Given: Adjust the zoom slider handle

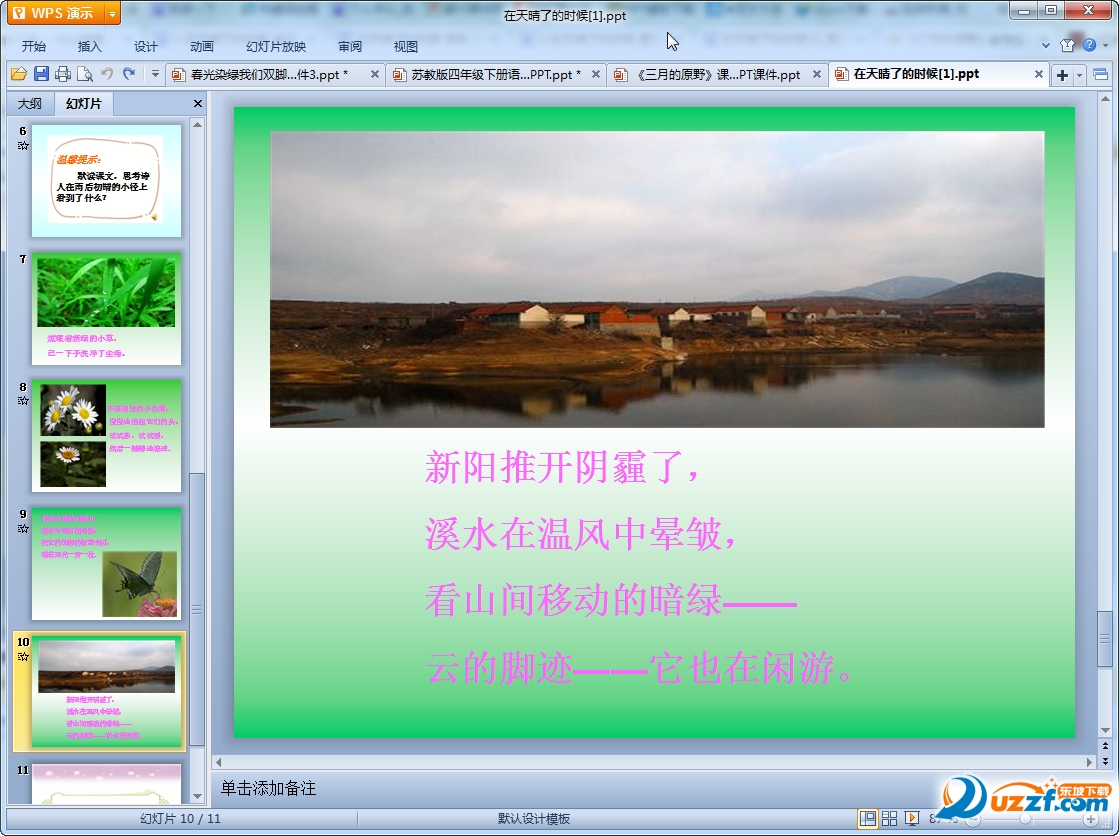Looking at the screenshot, I should 1026,819.
